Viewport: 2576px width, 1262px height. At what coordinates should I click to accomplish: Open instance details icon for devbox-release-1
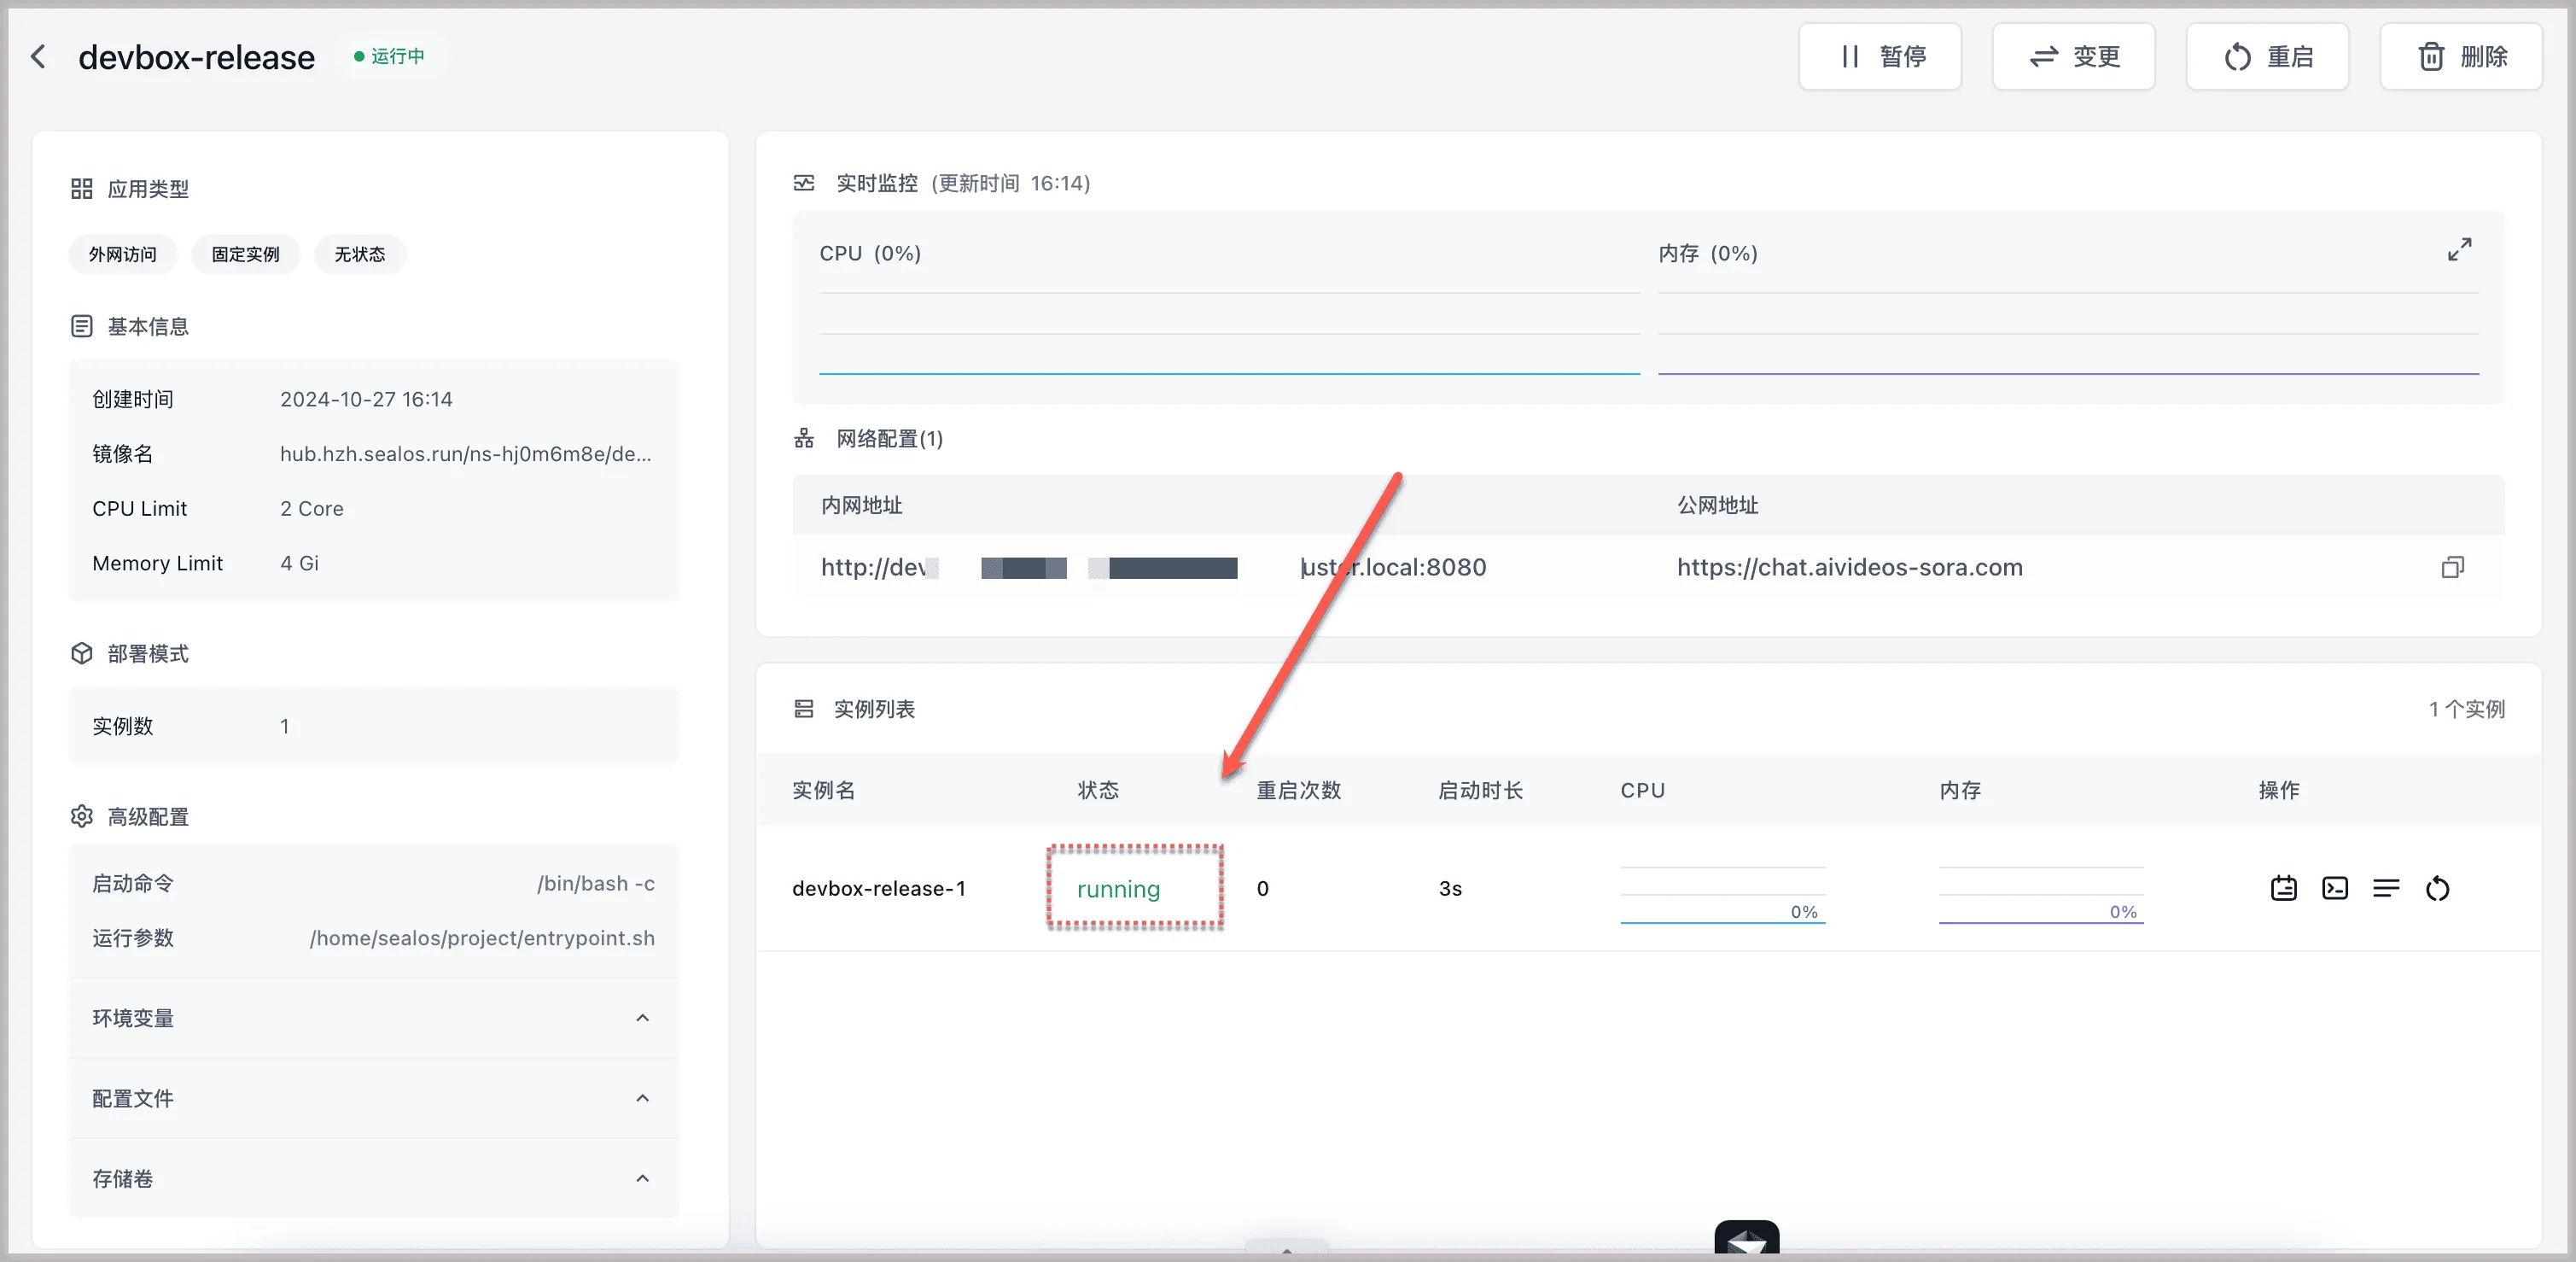click(x=2283, y=888)
